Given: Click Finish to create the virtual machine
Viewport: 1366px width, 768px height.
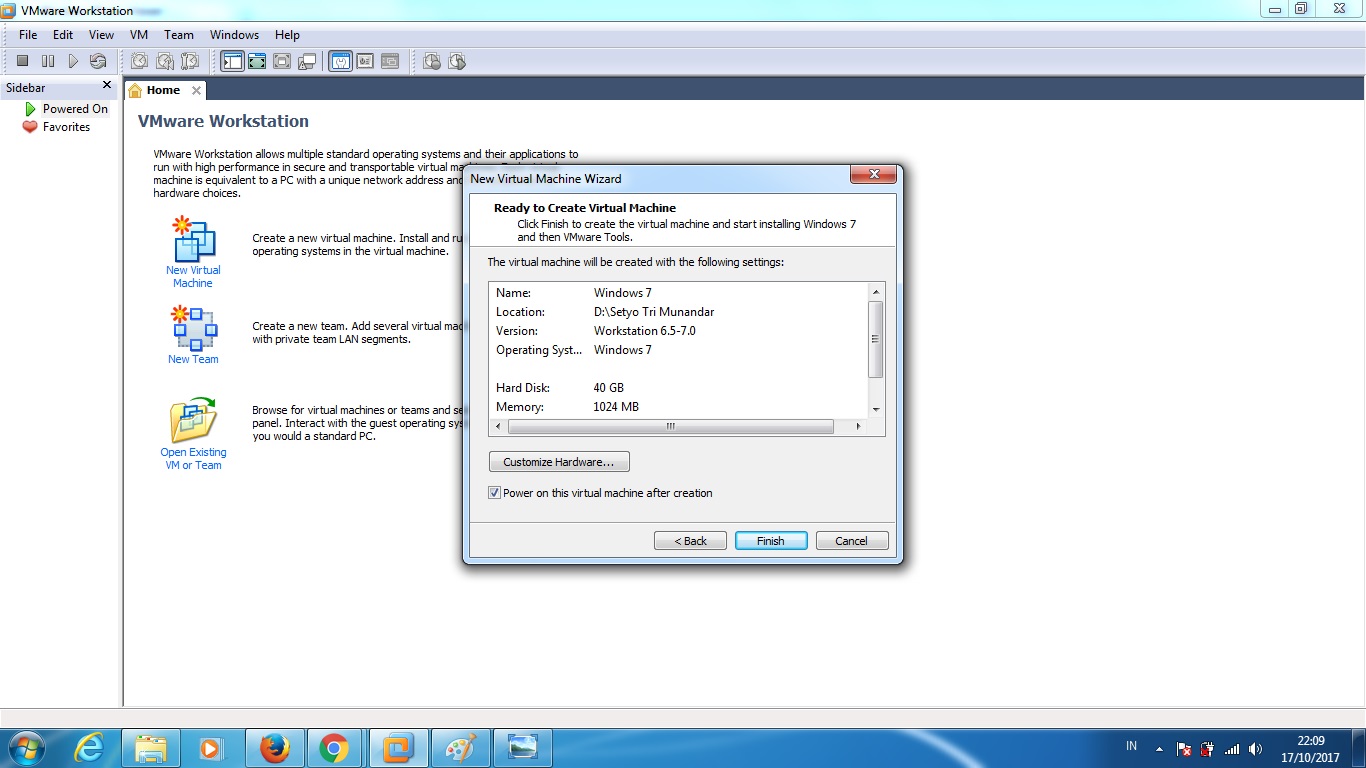Looking at the screenshot, I should pos(770,540).
